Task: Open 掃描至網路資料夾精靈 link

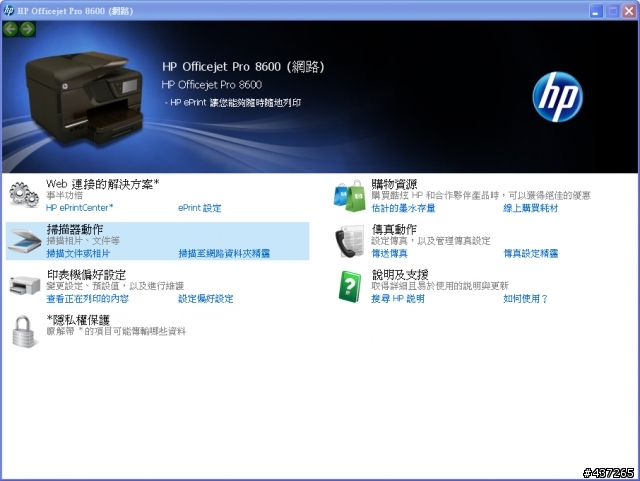Action: tap(224, 254)
